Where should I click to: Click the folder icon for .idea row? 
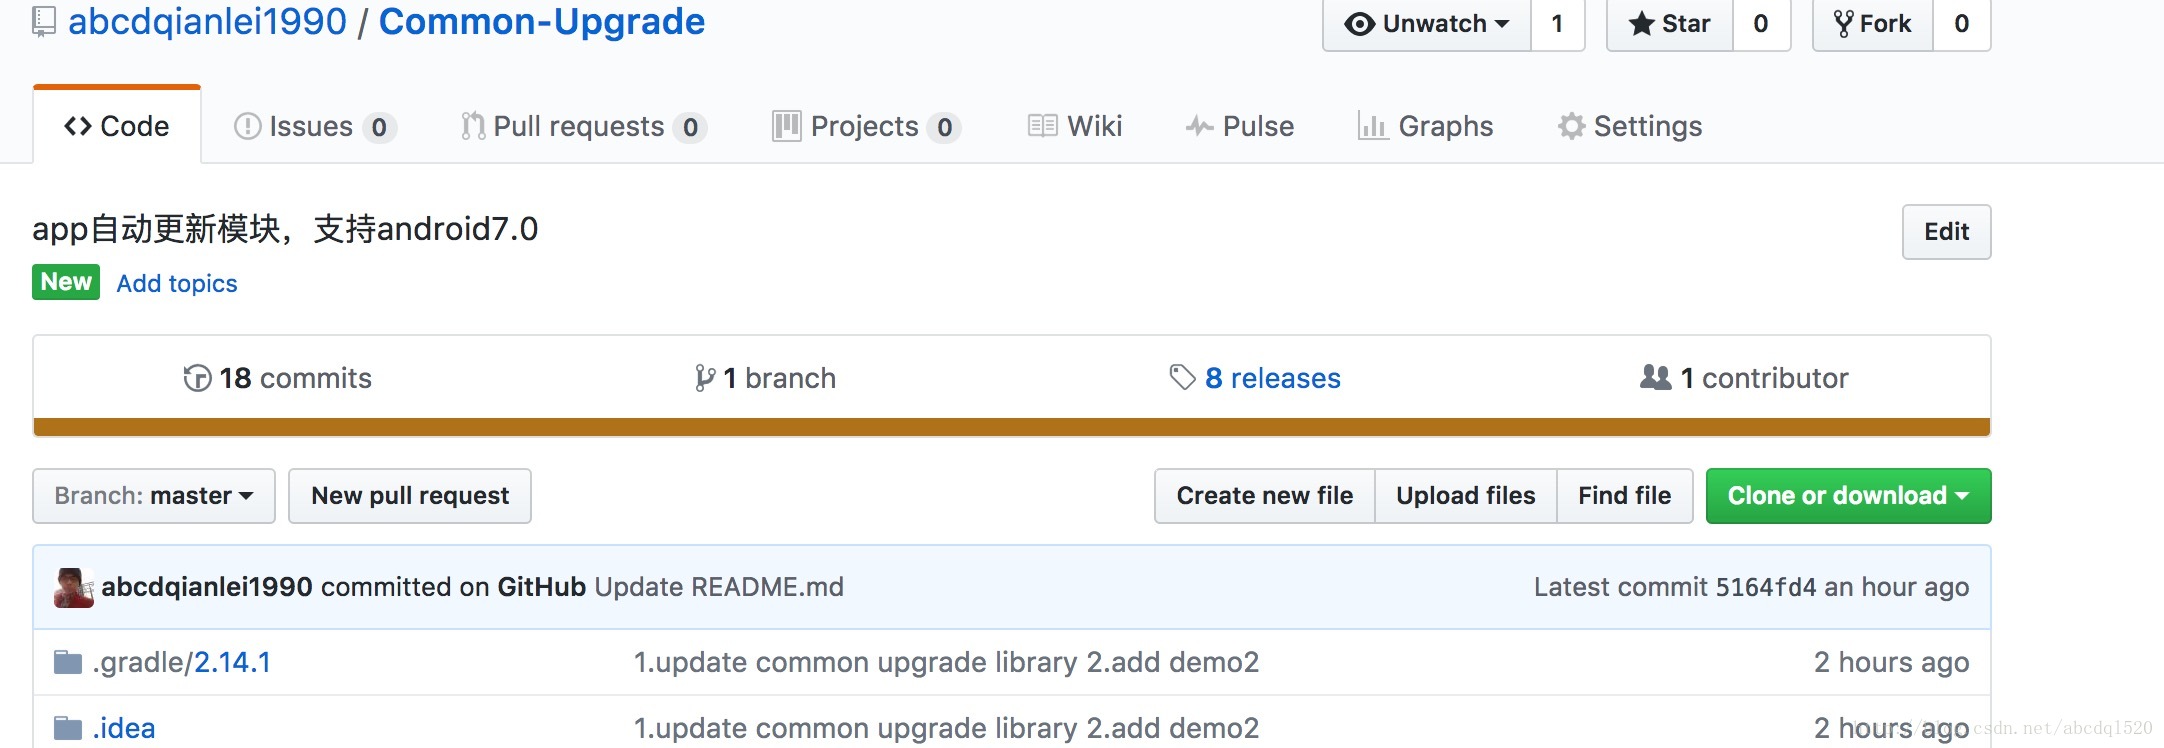pos(68,728)
